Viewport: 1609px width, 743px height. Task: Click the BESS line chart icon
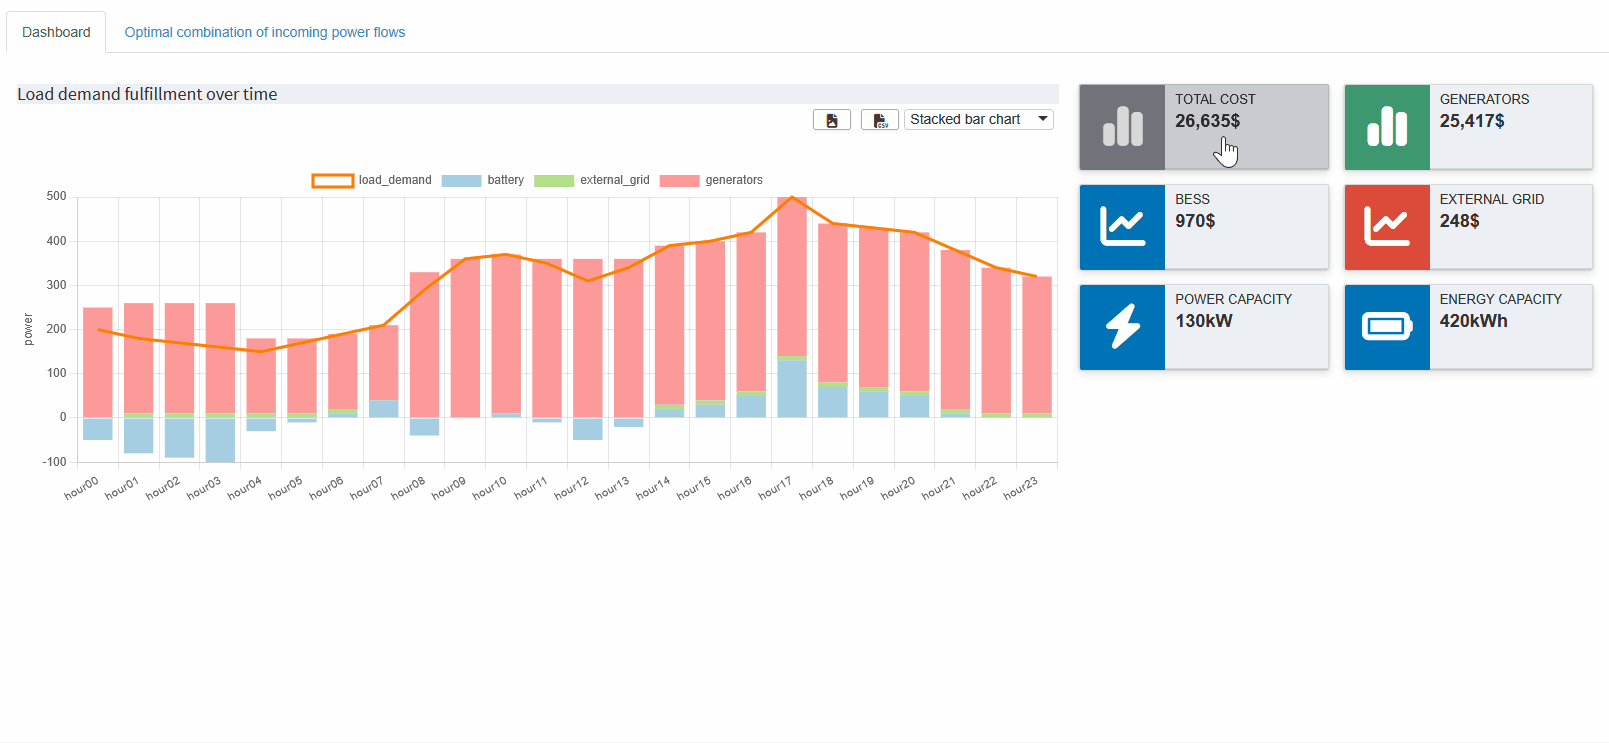1122,227
